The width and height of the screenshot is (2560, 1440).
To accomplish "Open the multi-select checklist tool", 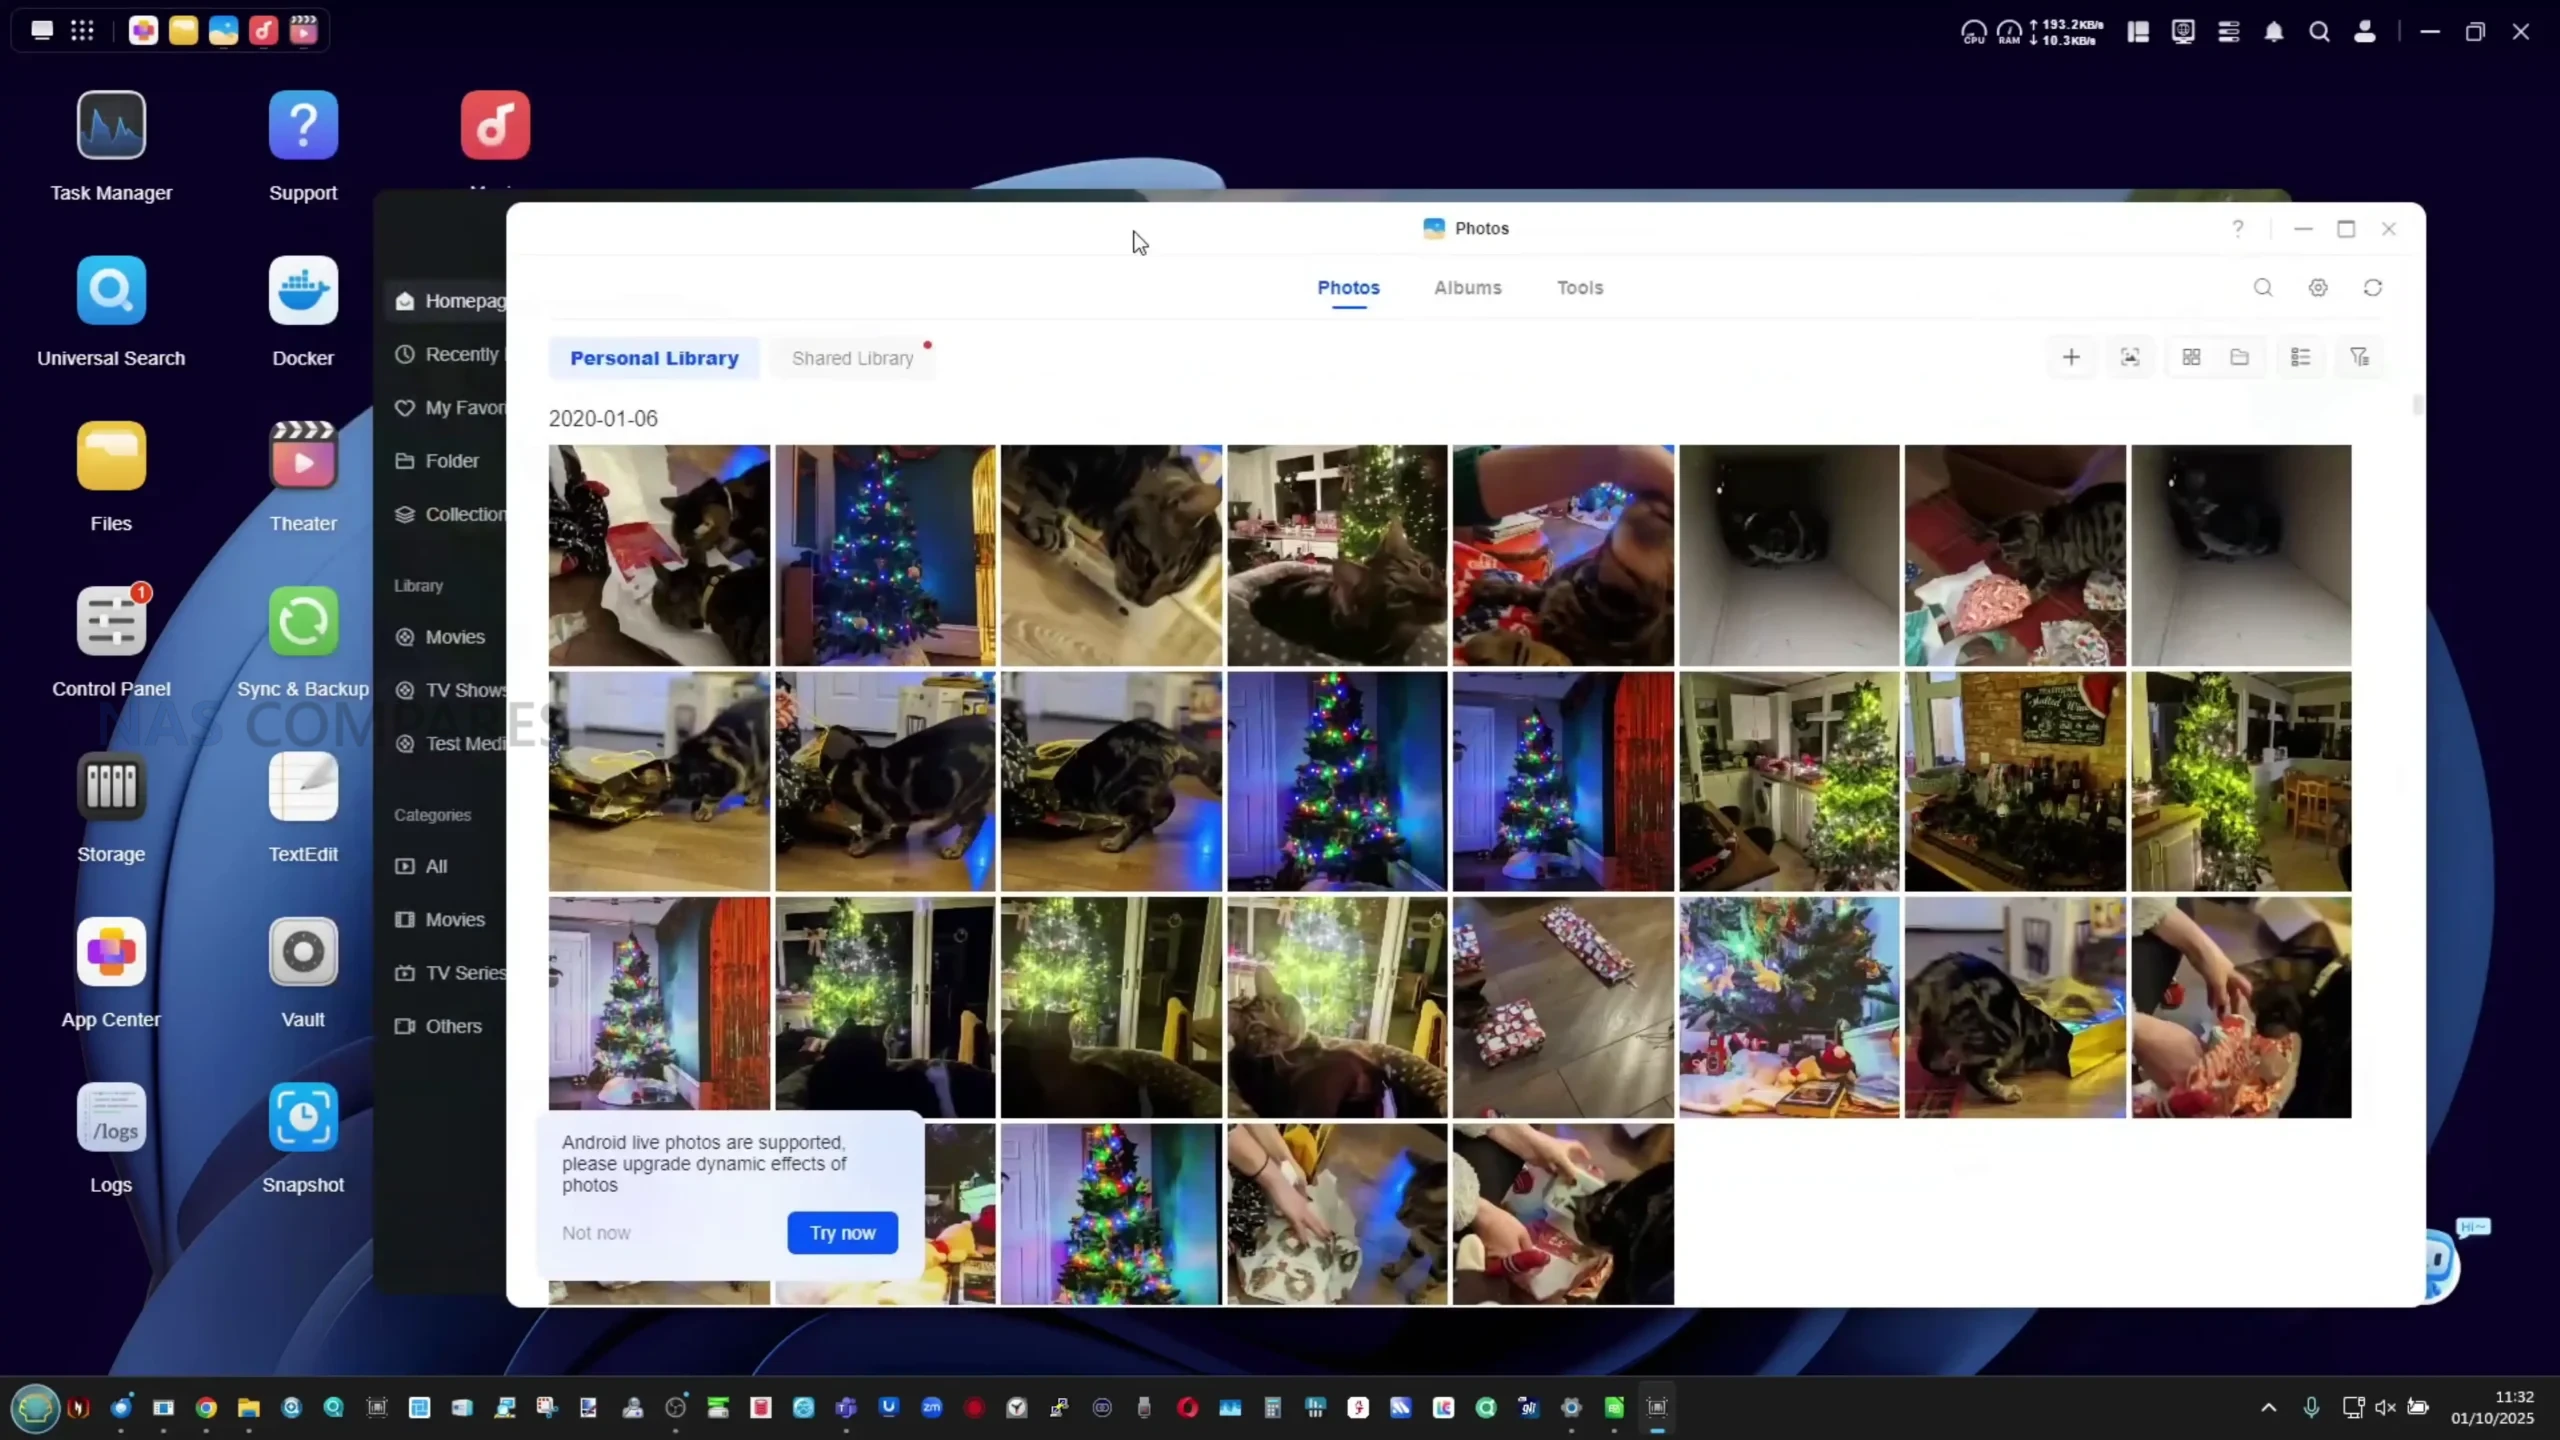I will pyautogui.click(x=2300, y=357).
